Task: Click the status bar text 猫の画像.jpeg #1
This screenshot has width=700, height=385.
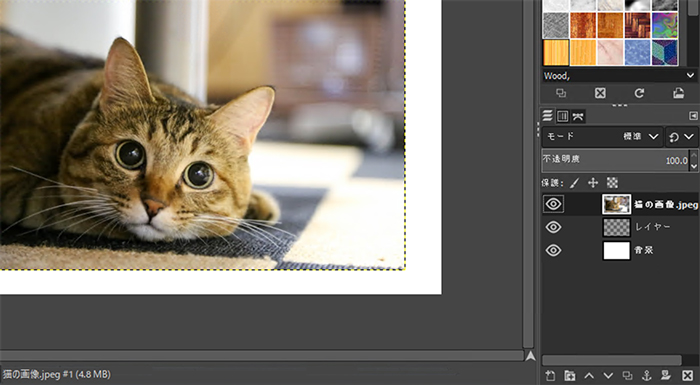Action: 38,374
